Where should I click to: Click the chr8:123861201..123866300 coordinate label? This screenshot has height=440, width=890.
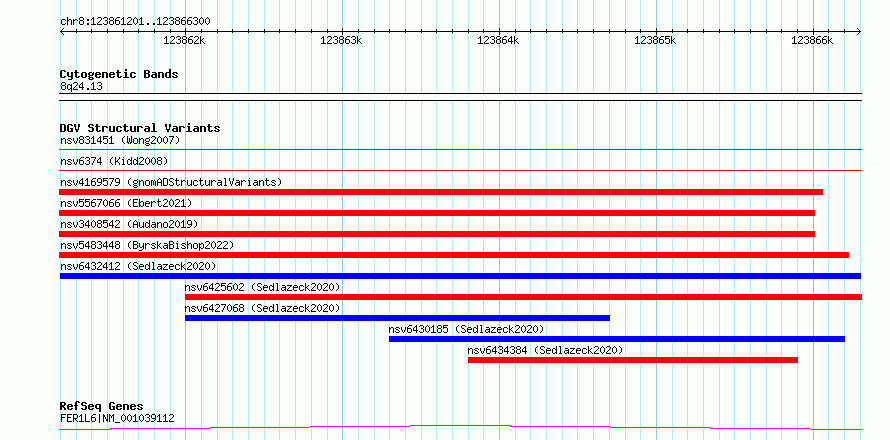135,22
